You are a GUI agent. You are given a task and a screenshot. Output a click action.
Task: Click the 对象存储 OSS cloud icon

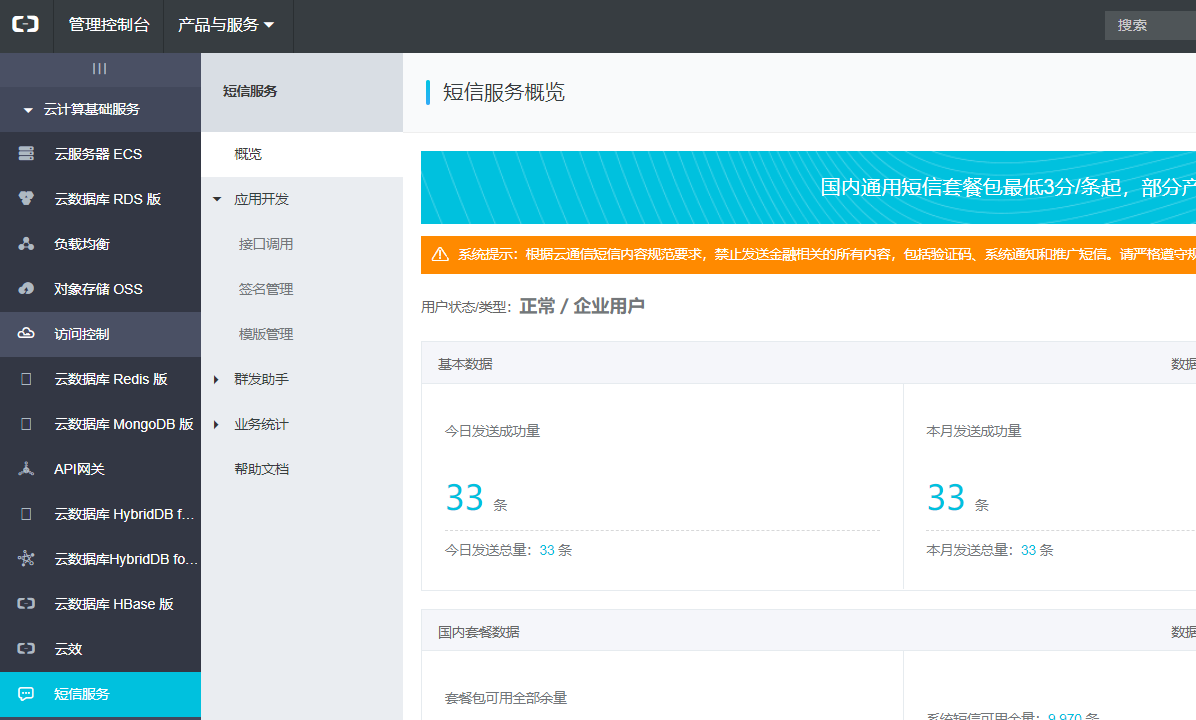[26, 288]
